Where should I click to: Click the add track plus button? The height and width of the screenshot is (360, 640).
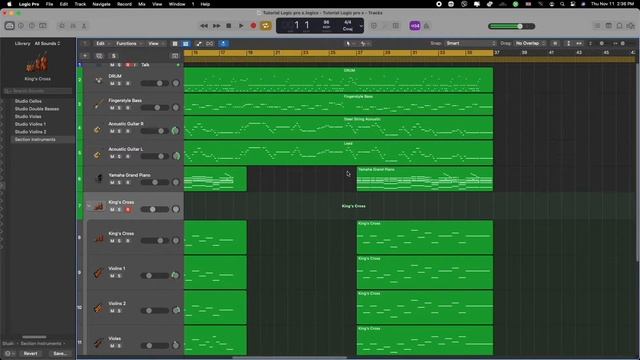[x=85, y=56]
